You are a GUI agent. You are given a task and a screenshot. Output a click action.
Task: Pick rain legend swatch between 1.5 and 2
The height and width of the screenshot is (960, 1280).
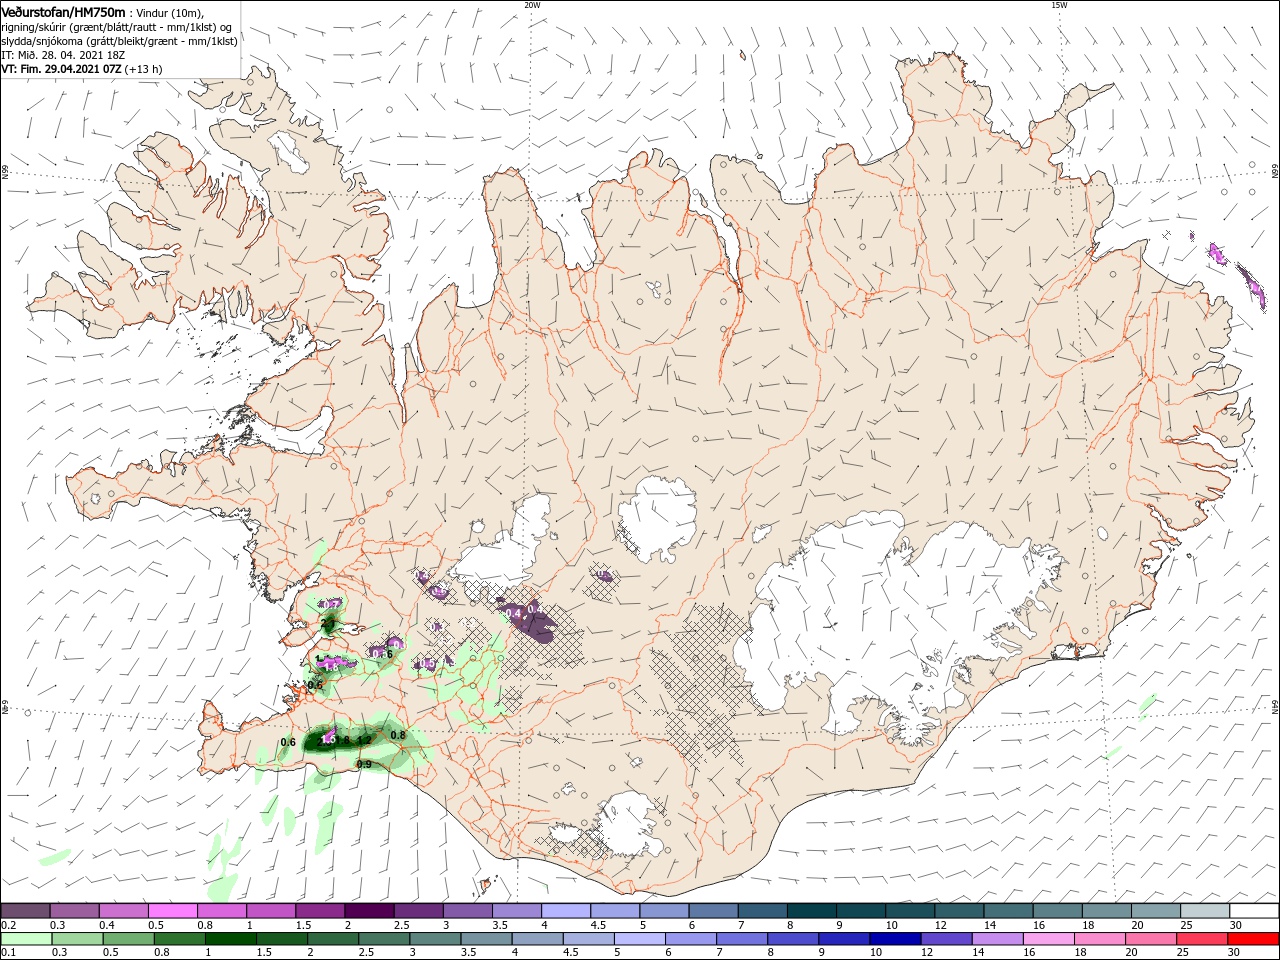tap(281, 939)
